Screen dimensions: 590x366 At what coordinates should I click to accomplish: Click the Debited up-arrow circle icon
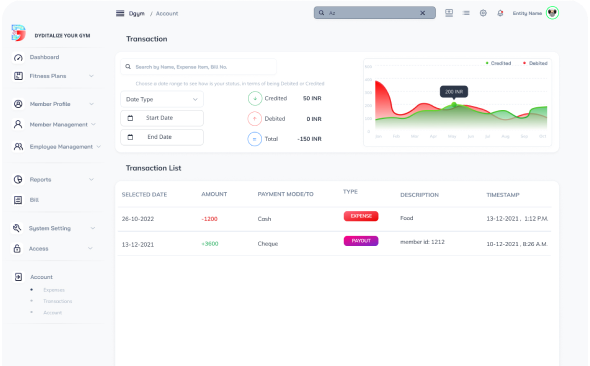click(254, 119)
